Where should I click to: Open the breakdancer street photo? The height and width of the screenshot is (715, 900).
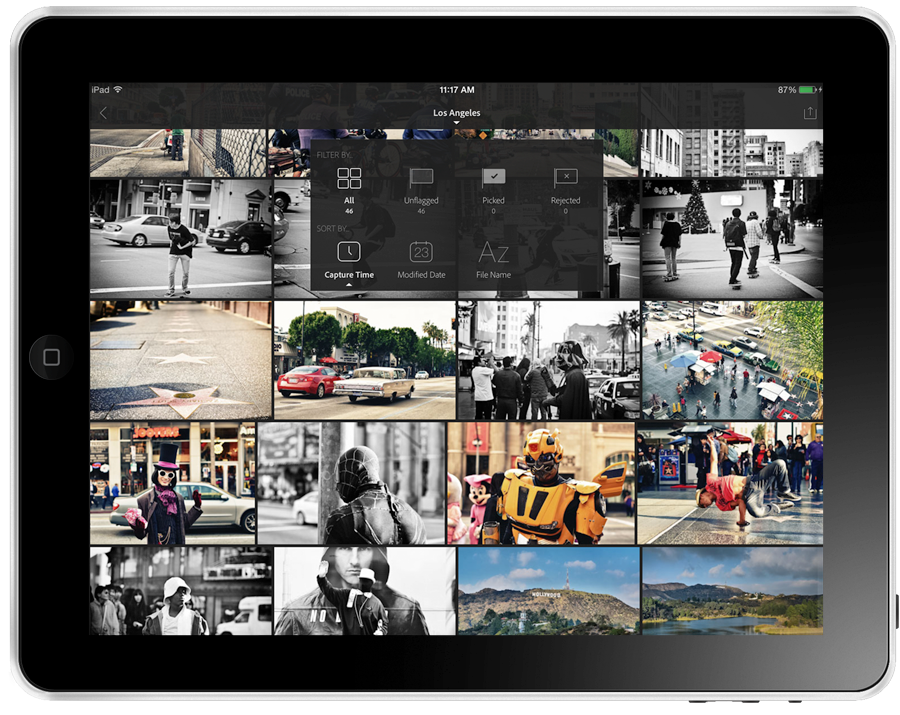pyautogui.click(x=730, y=483)
